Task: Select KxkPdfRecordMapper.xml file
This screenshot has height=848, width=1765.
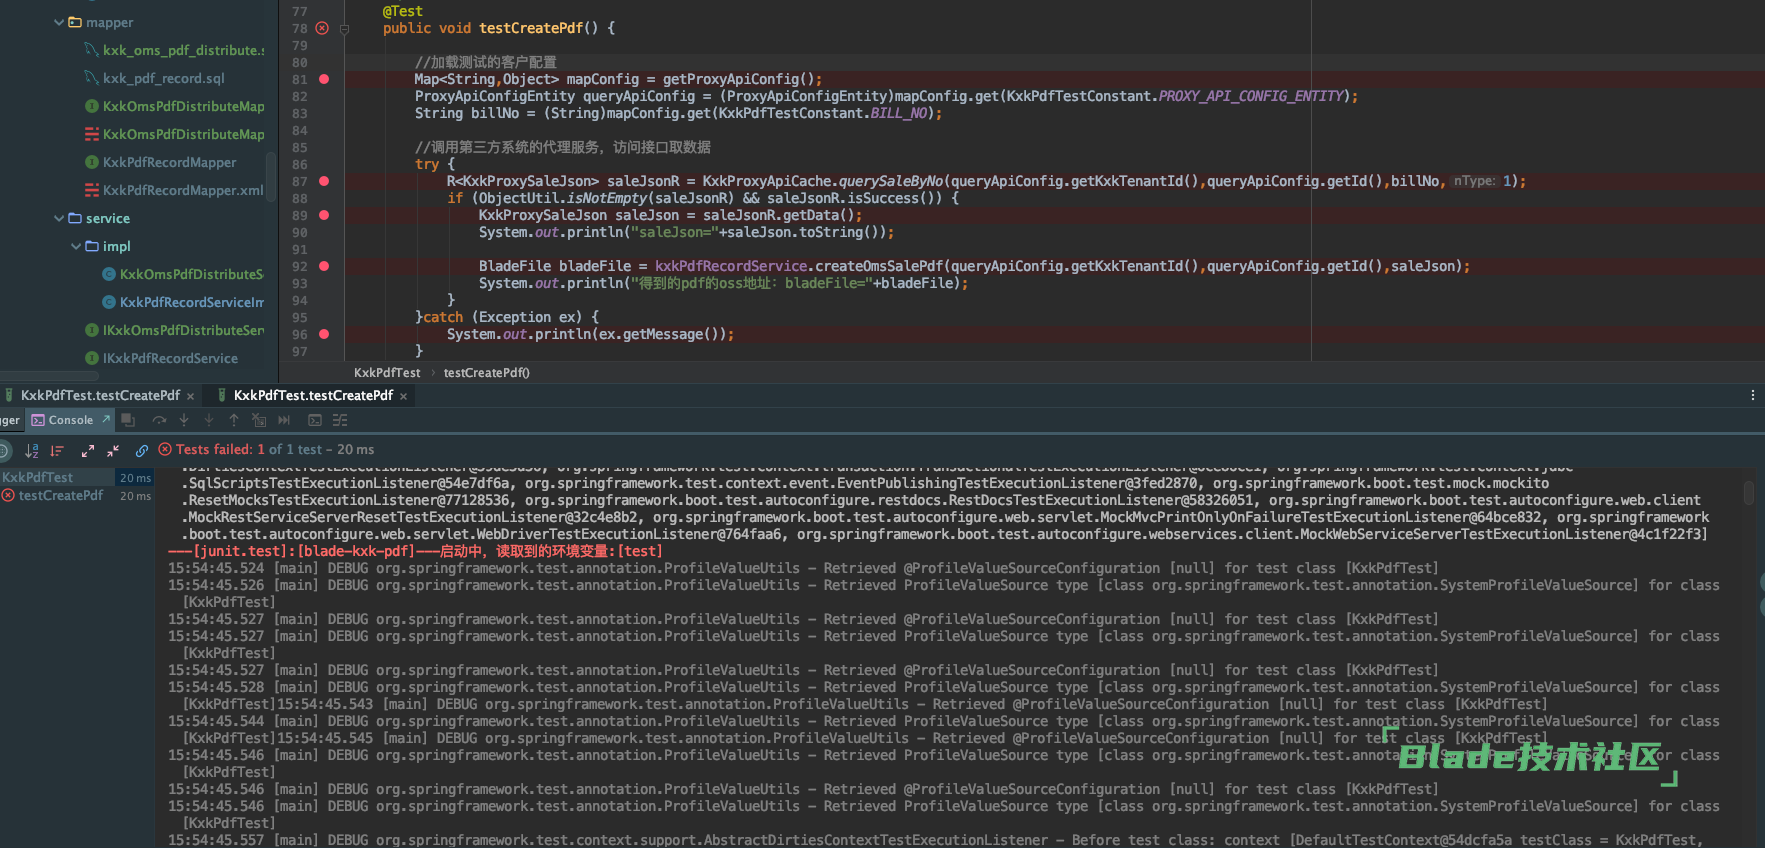Action: 183,190
